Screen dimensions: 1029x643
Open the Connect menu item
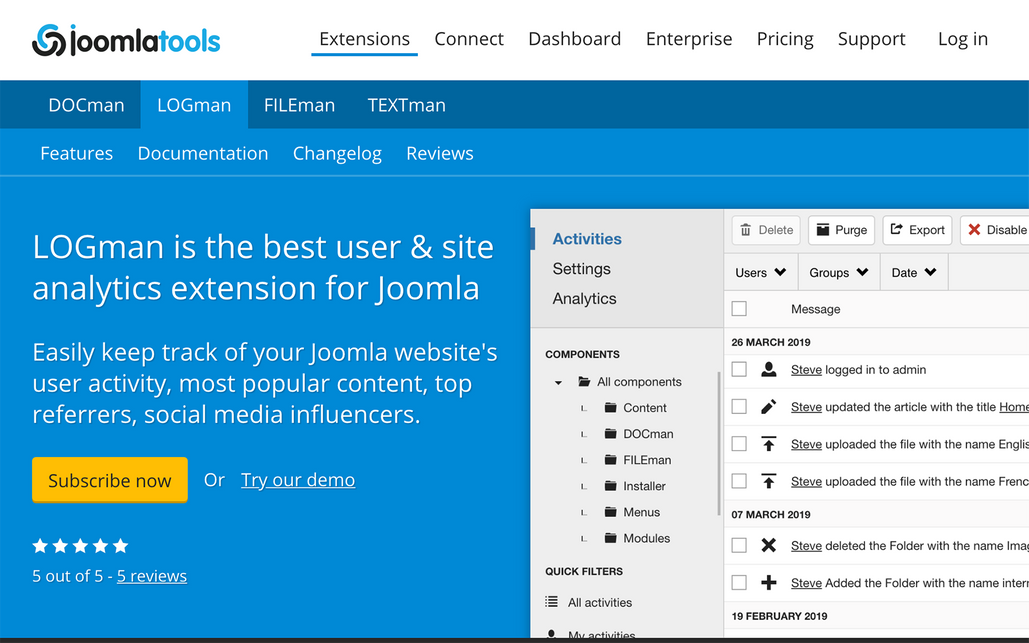469,39
